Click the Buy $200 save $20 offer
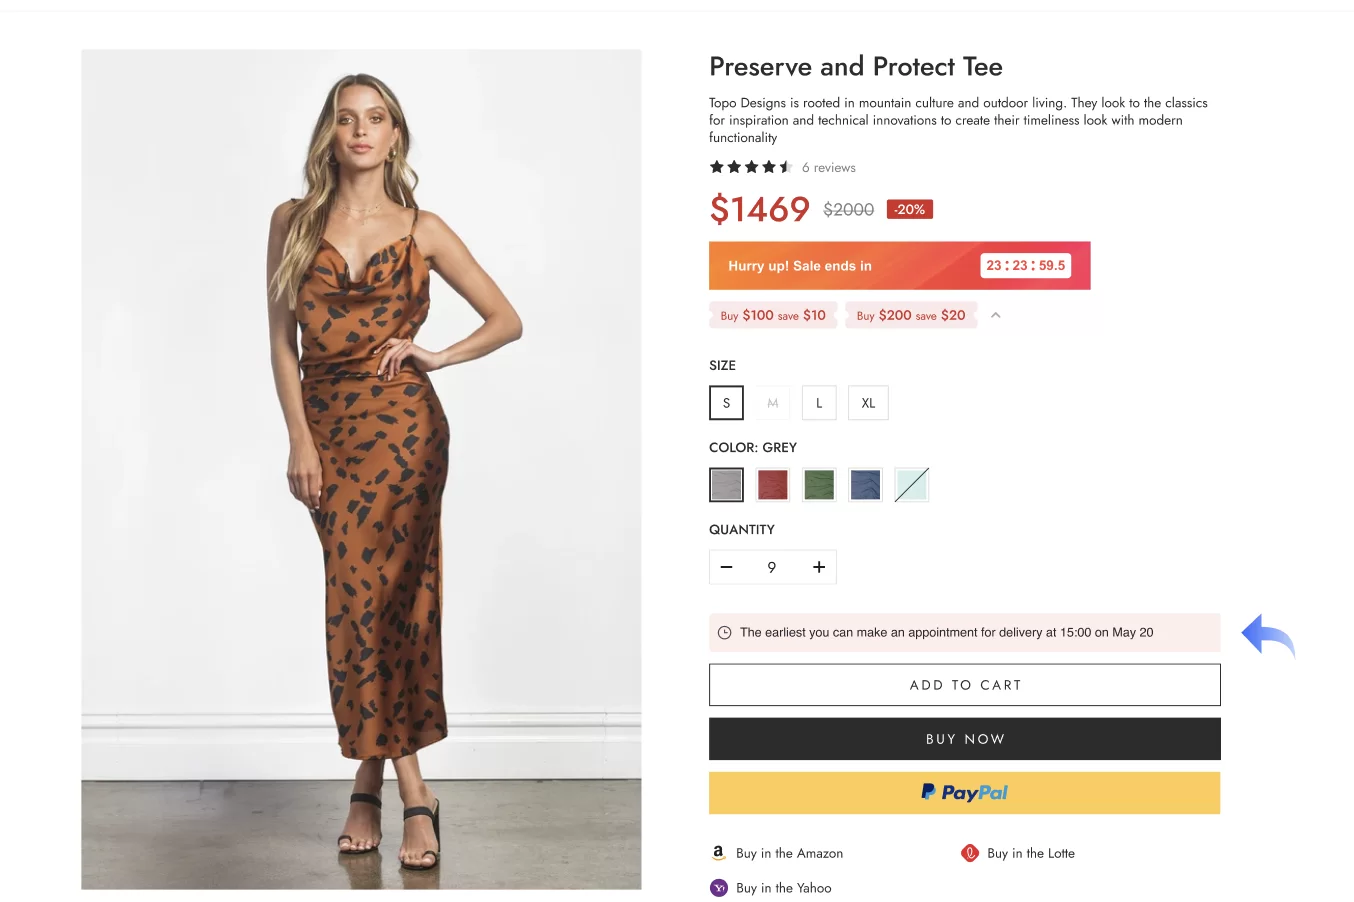 (911, 315)
